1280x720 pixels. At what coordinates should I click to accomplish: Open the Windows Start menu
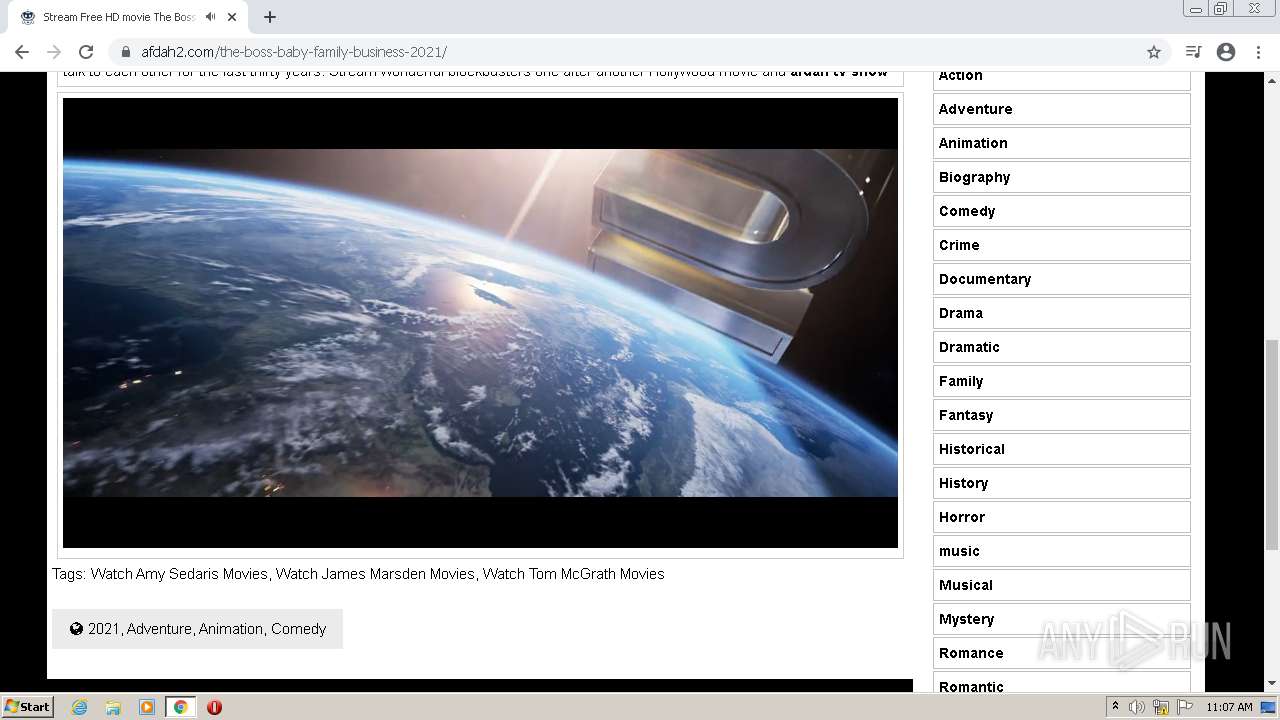pos(28,707)
